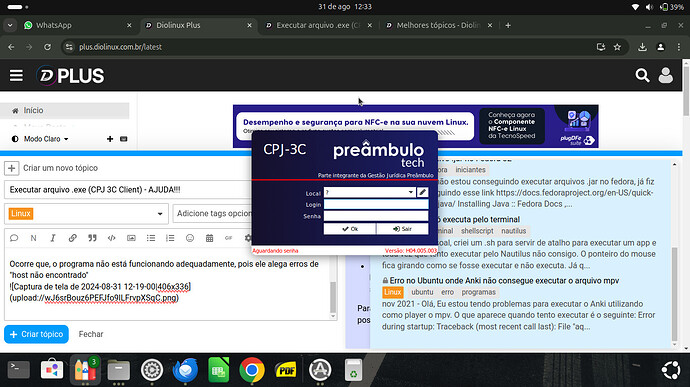Open the hamburger menu beside Plus logo

coord(16,76)
